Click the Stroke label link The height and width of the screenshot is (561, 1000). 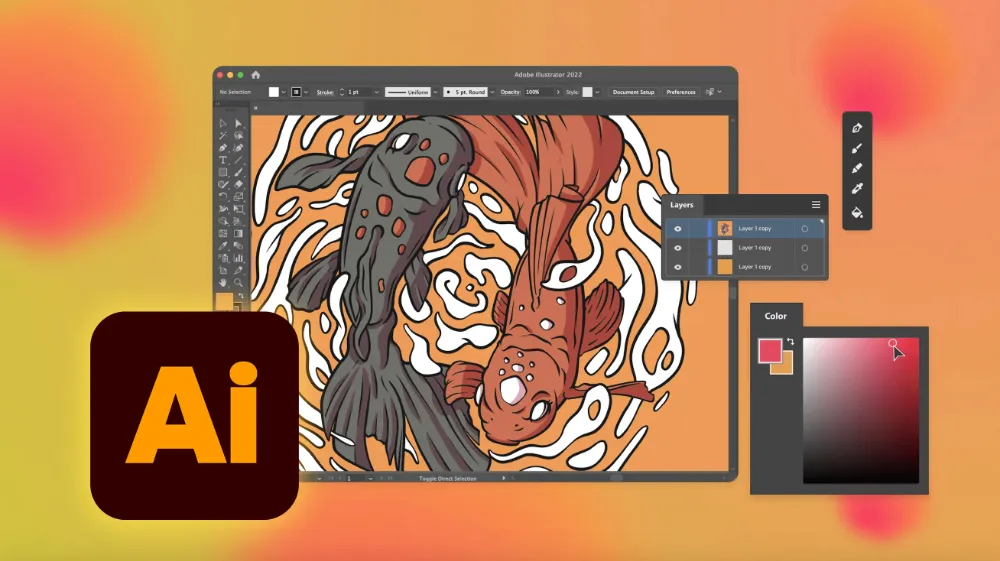coord(325,92)
